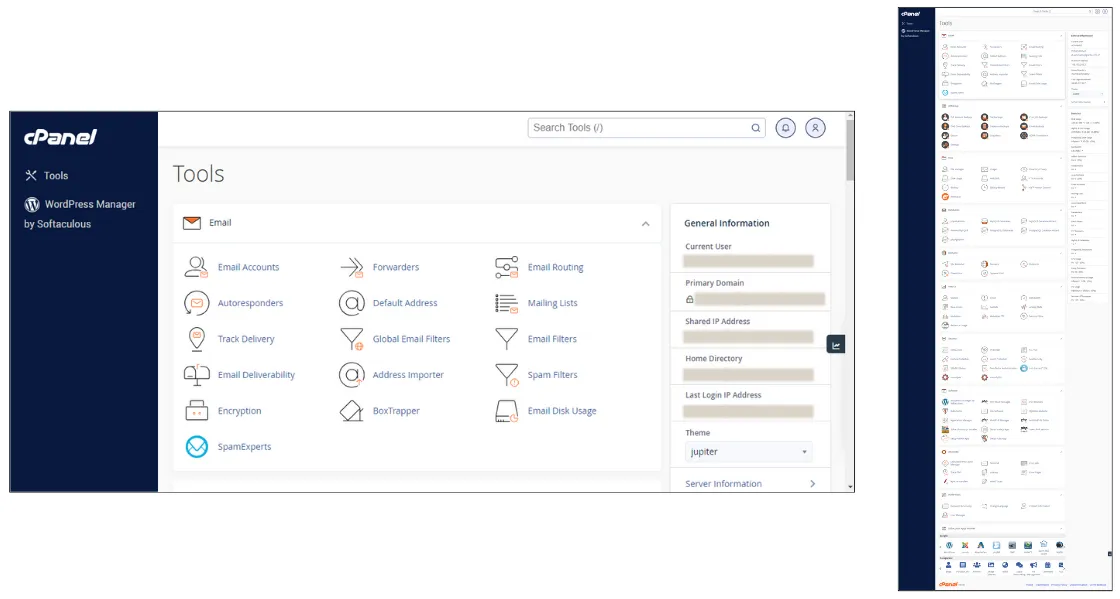Open the Email Routing icon

pos(507,267)
